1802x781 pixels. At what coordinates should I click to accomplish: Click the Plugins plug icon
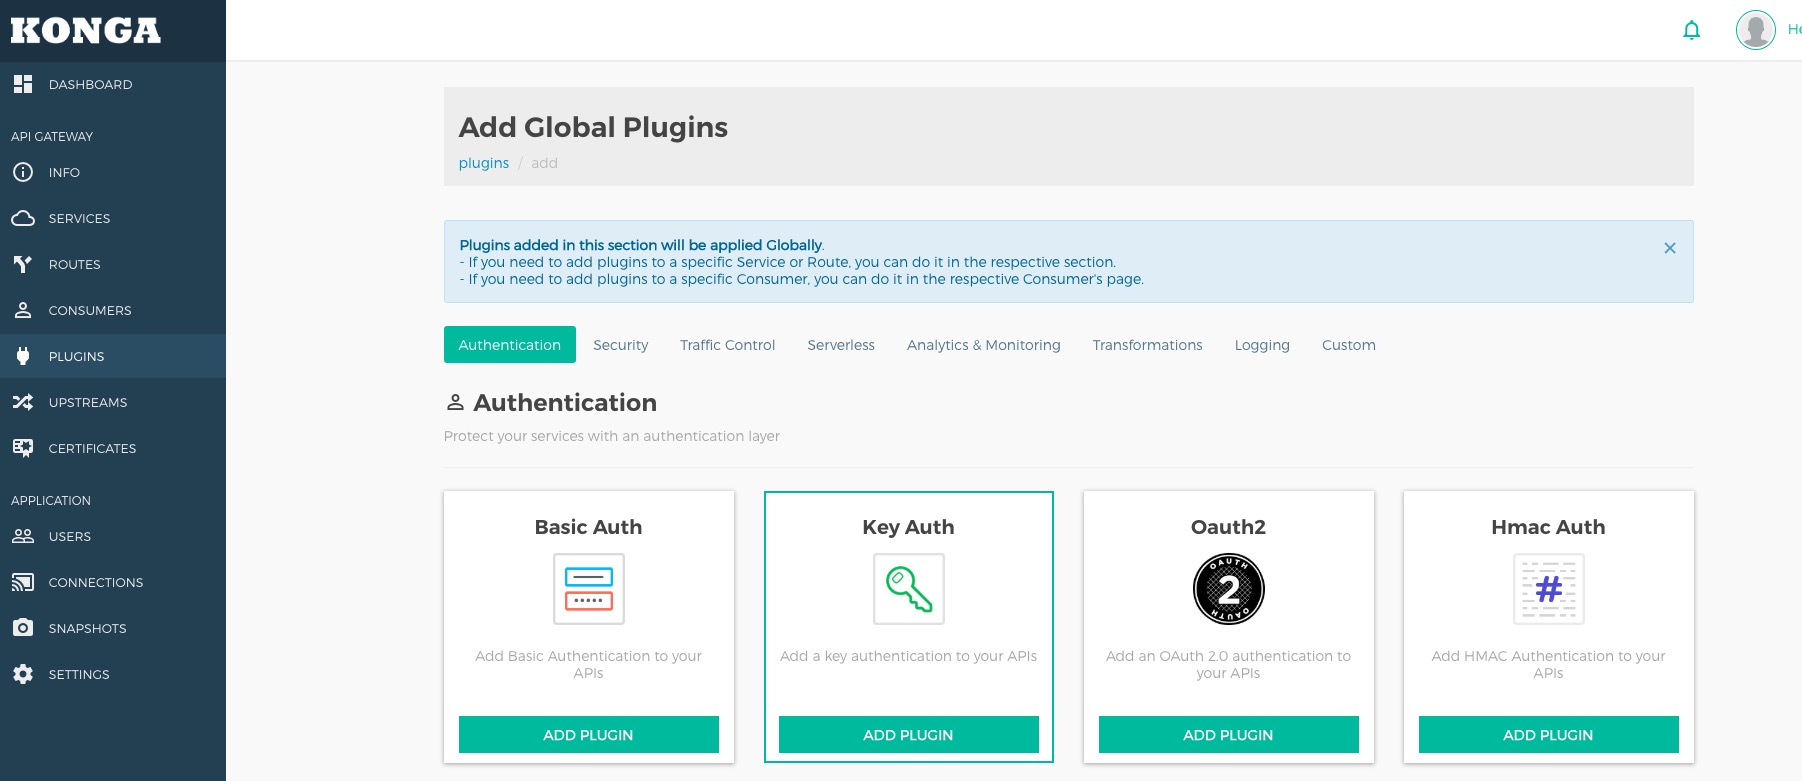23,356
